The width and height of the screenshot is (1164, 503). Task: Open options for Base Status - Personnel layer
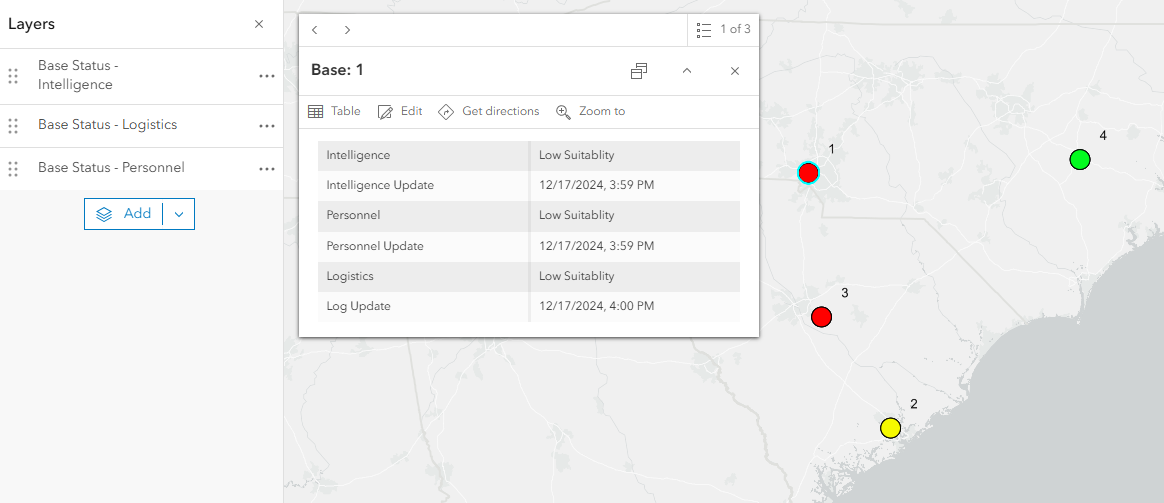[x=267, y=169]
